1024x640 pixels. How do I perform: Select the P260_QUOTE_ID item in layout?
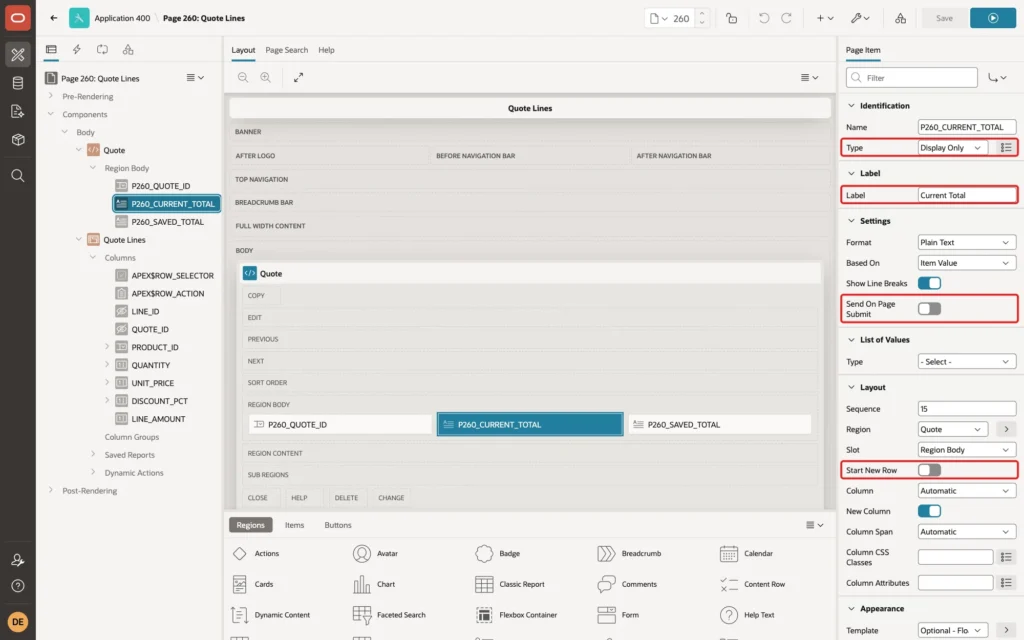[x=340, y=424]
